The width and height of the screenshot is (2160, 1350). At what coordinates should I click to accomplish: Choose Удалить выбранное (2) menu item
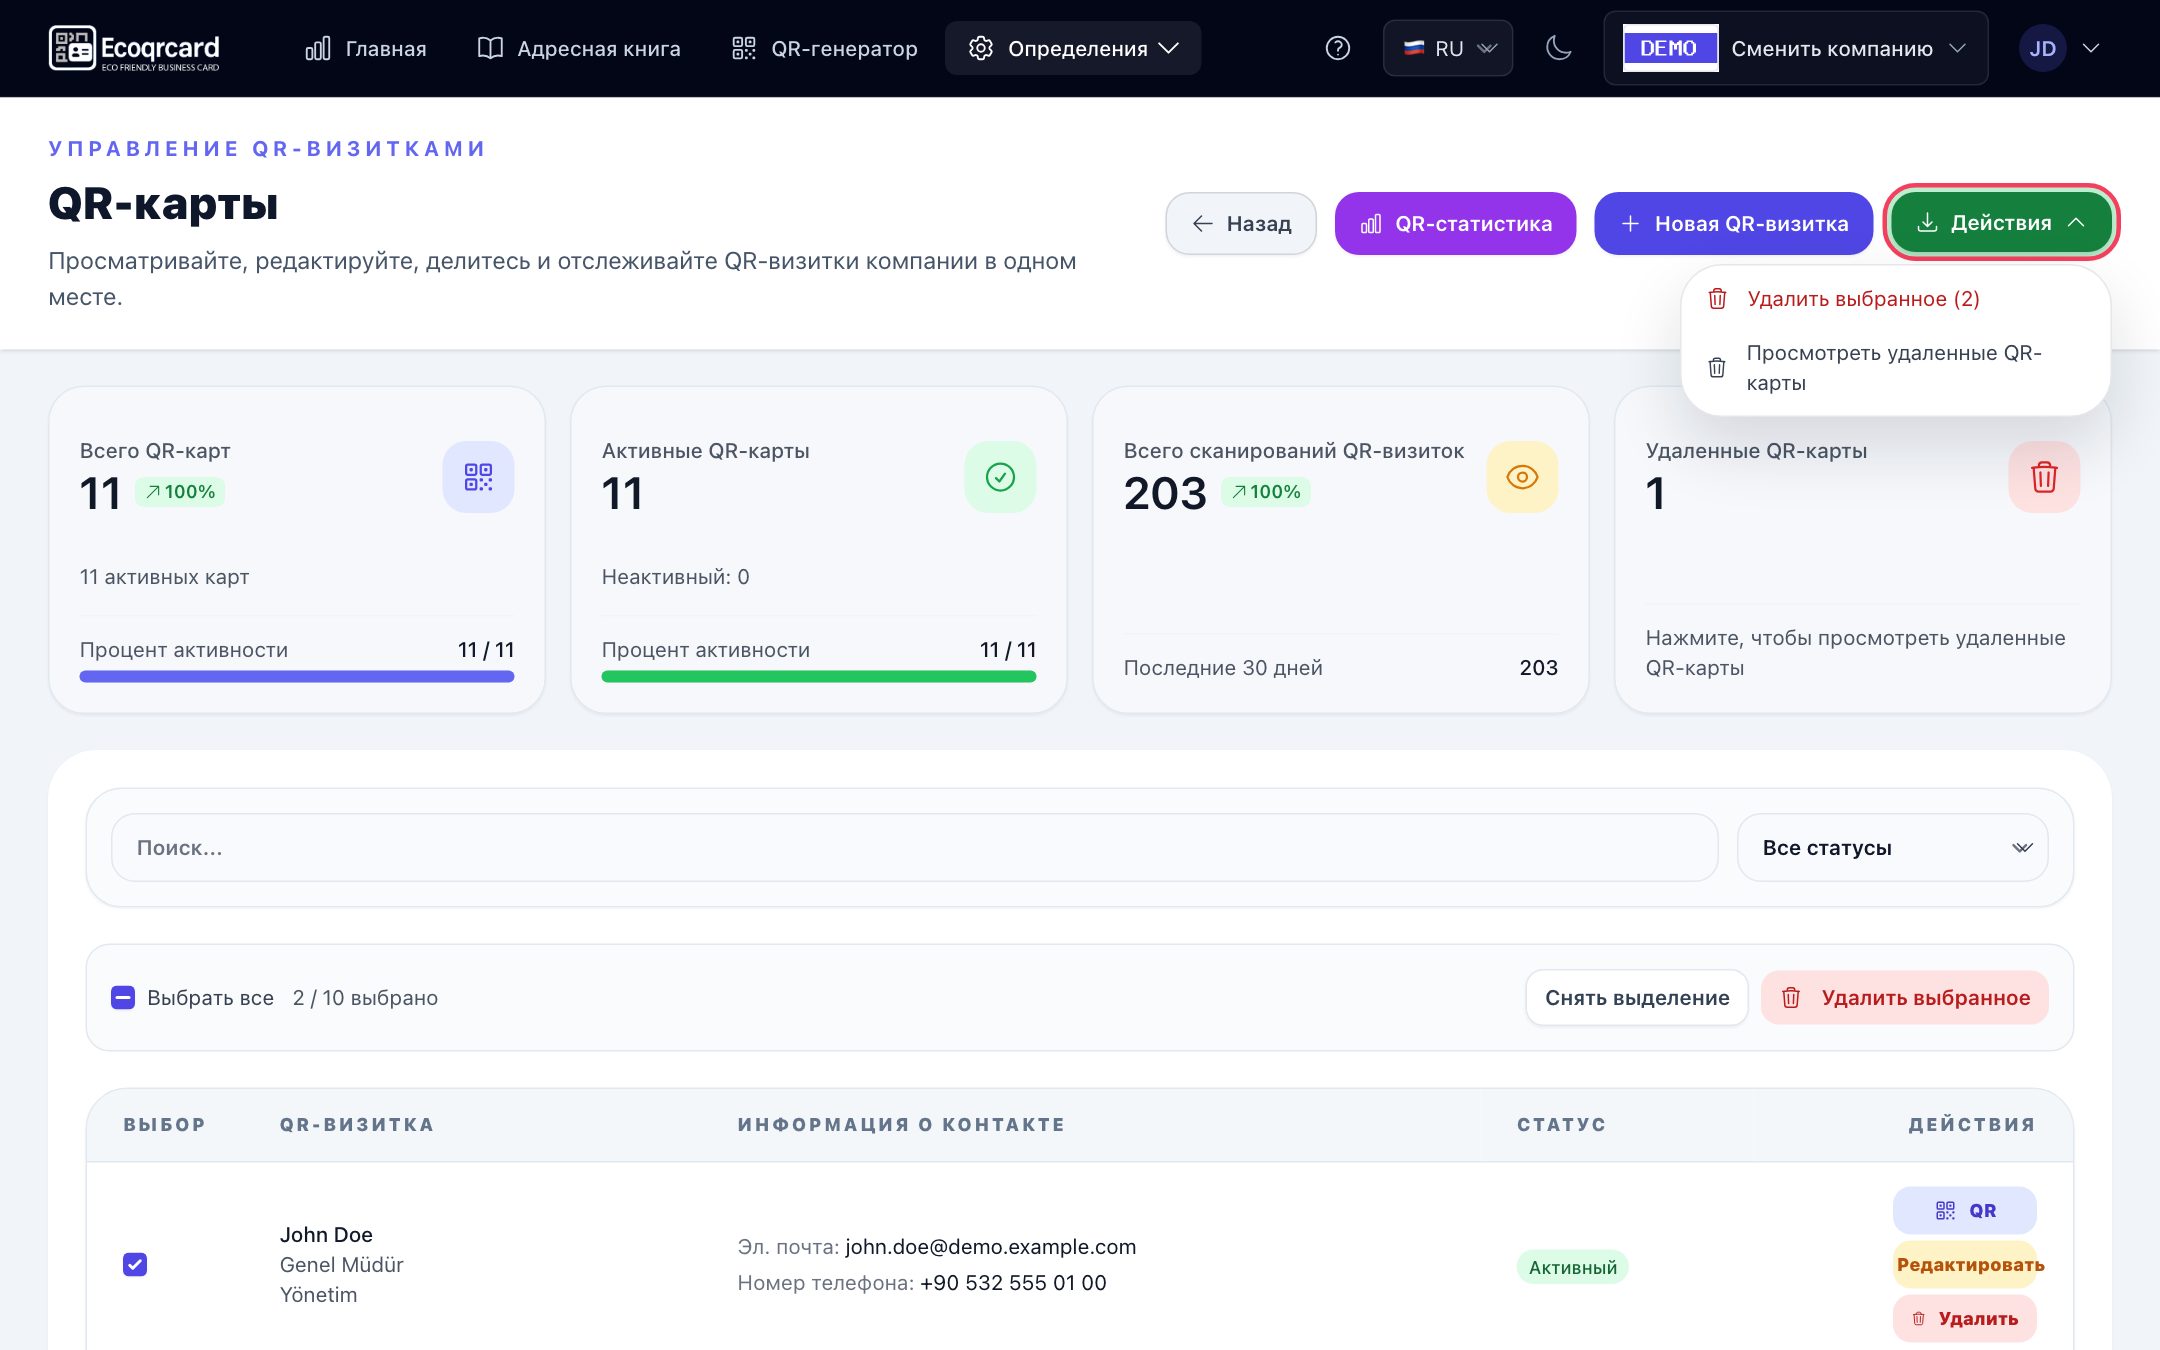click(1896, 299)
